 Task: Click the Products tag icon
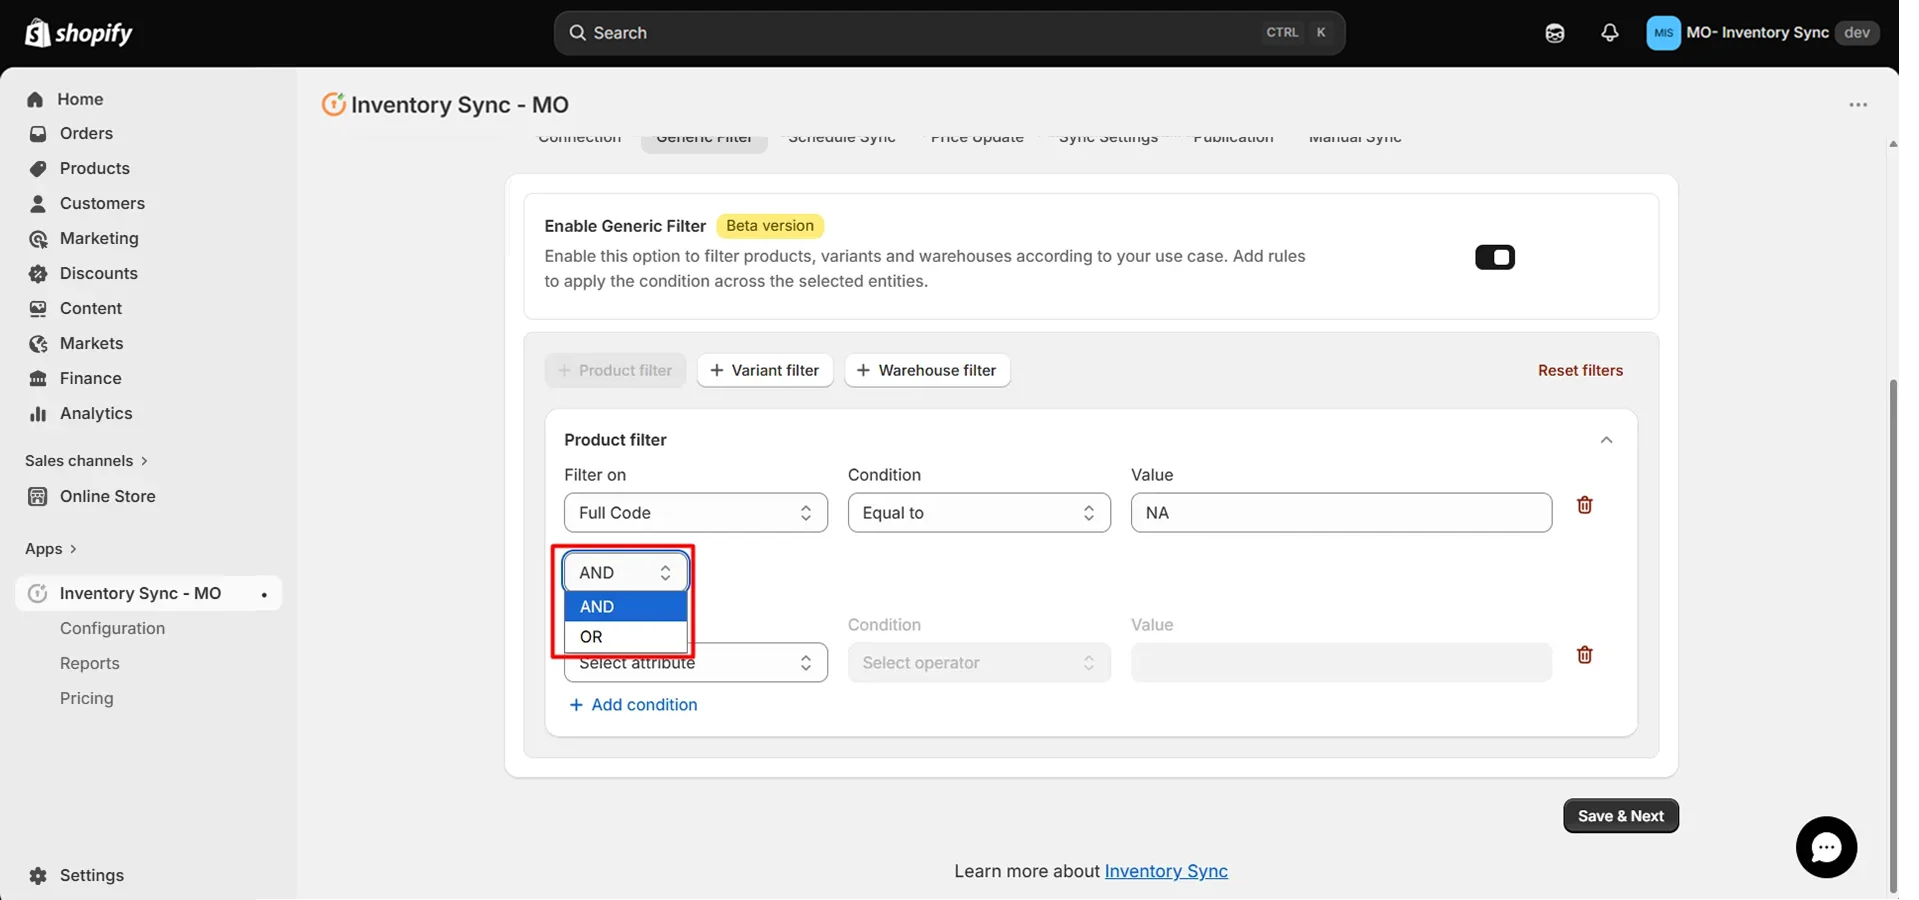[38, 169]
